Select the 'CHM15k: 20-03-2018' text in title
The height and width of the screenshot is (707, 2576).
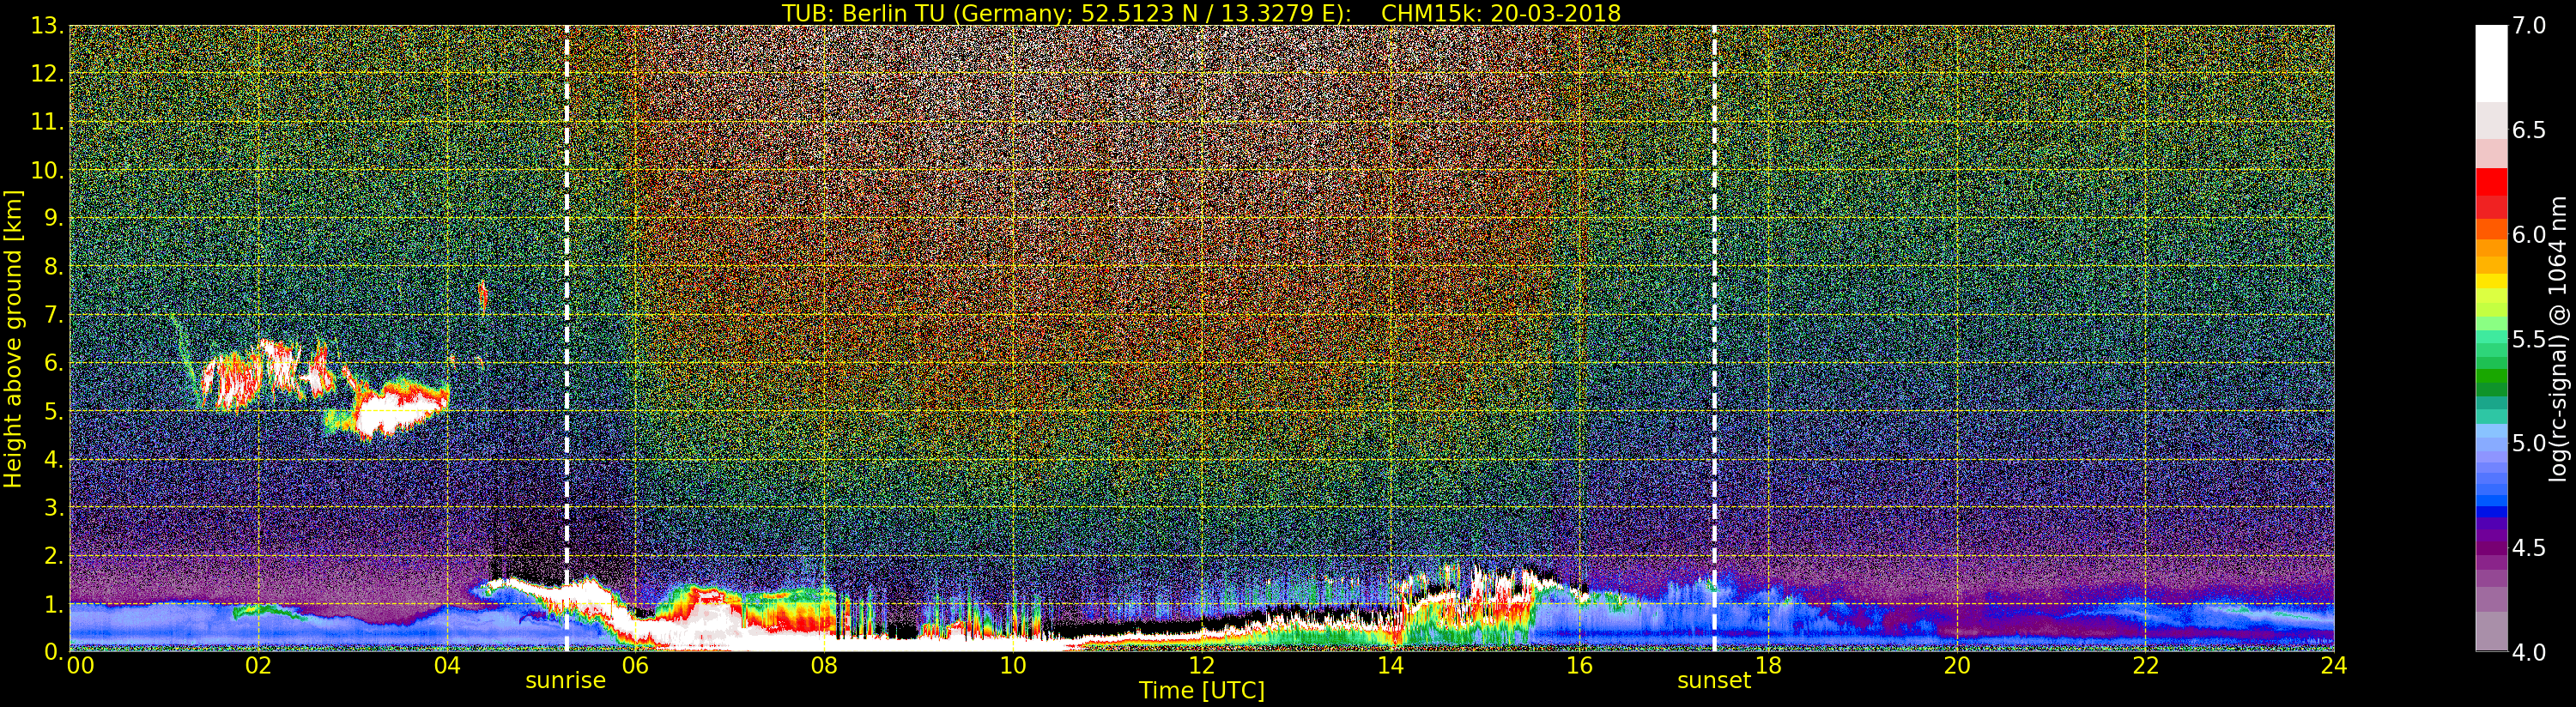click(1501, 13)
